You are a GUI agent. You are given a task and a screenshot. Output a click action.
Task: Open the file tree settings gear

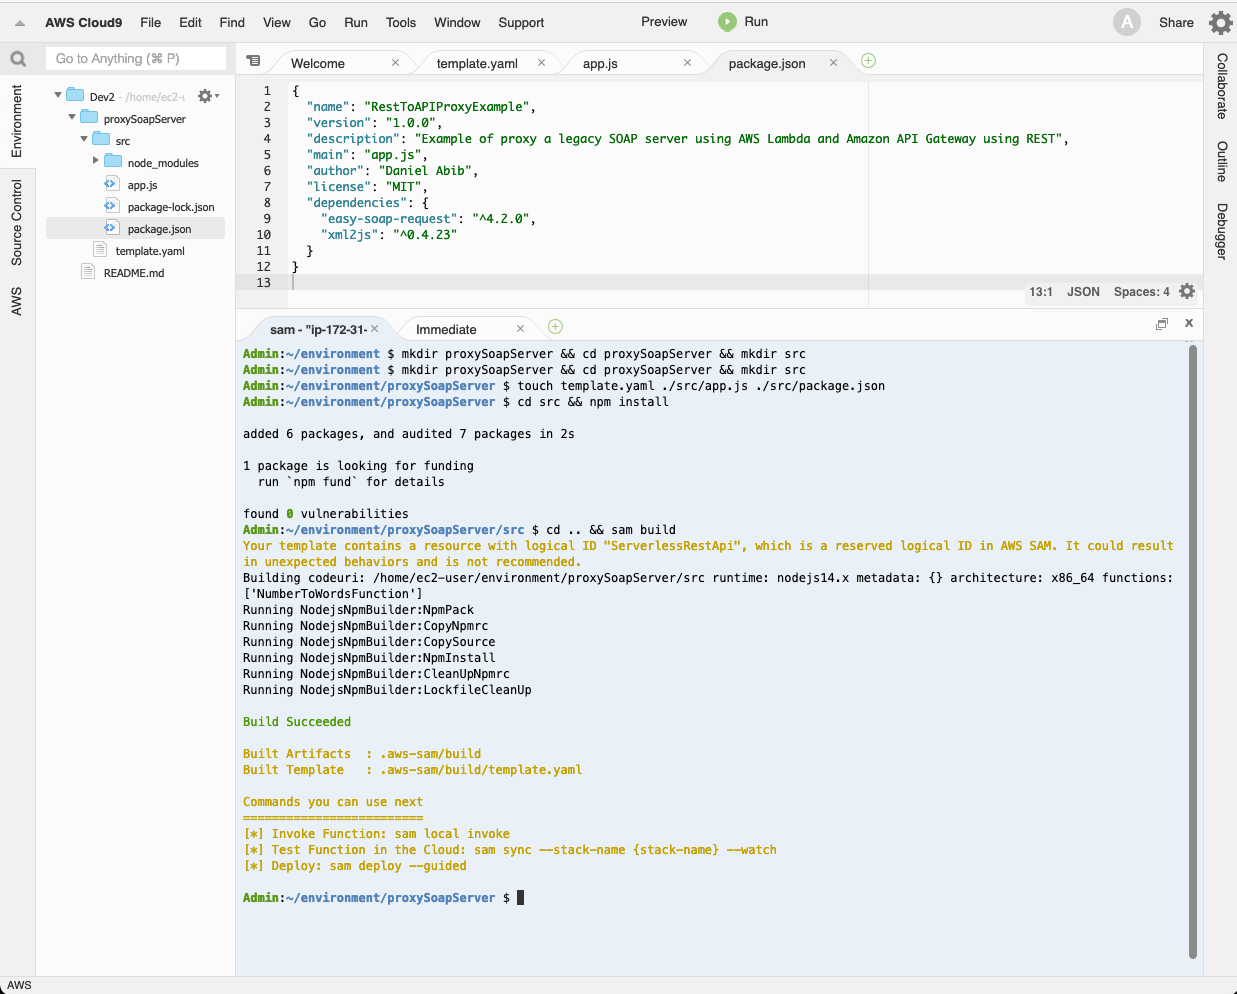(x=206, y=96)
